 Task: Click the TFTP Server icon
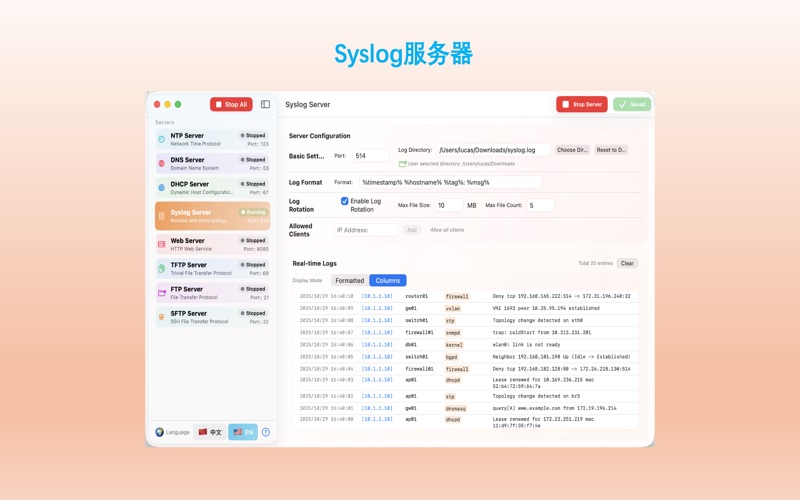[161, 268]
